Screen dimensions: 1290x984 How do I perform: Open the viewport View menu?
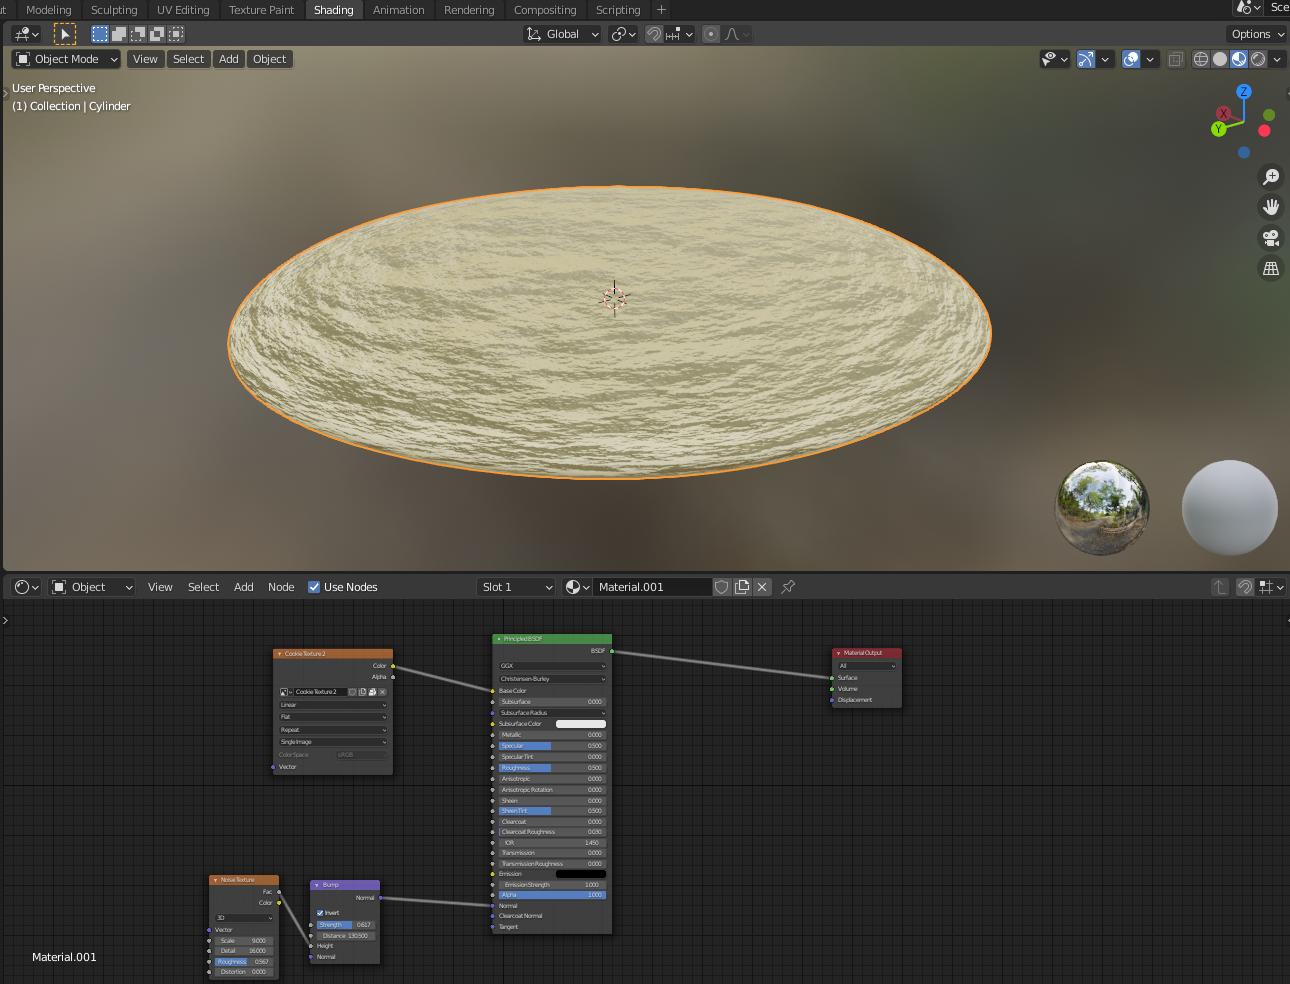(x=145, y=59)
